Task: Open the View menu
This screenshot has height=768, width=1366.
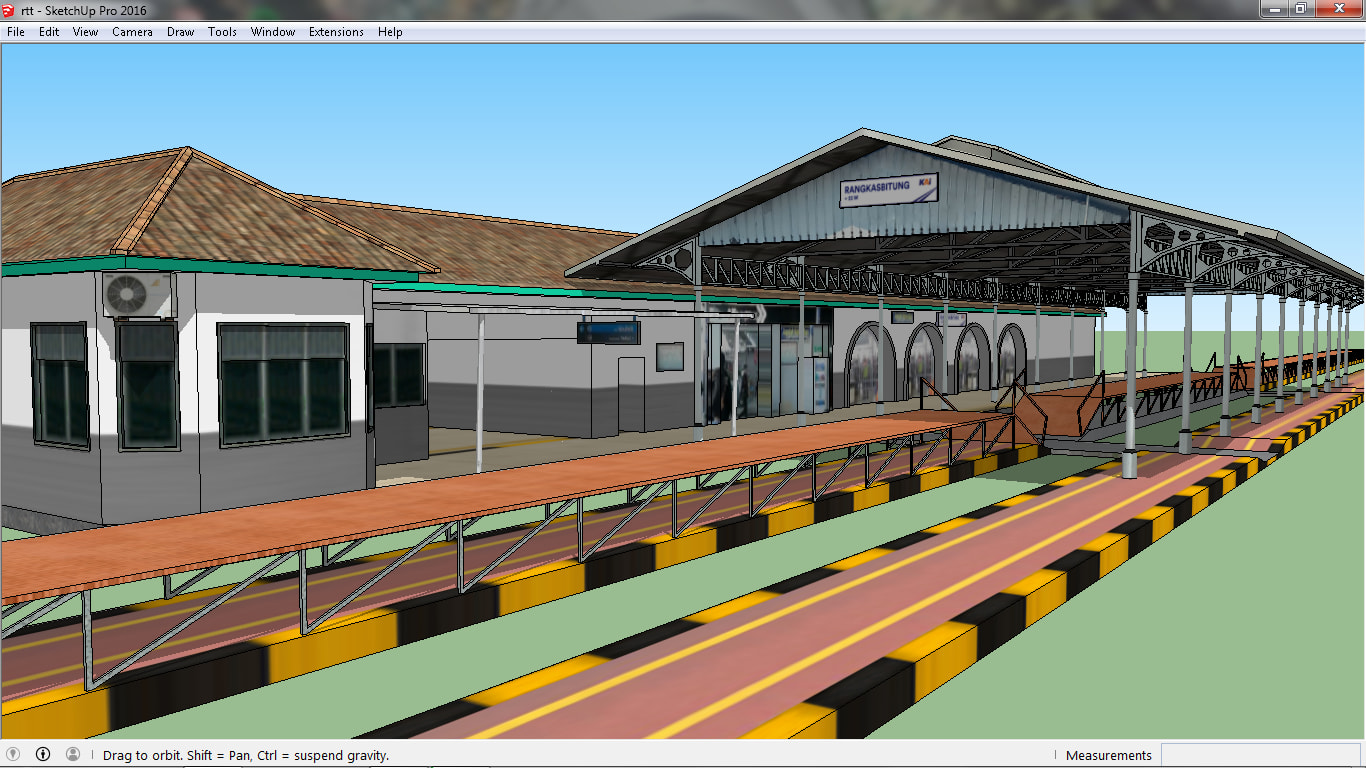Action: pos(86,32)
